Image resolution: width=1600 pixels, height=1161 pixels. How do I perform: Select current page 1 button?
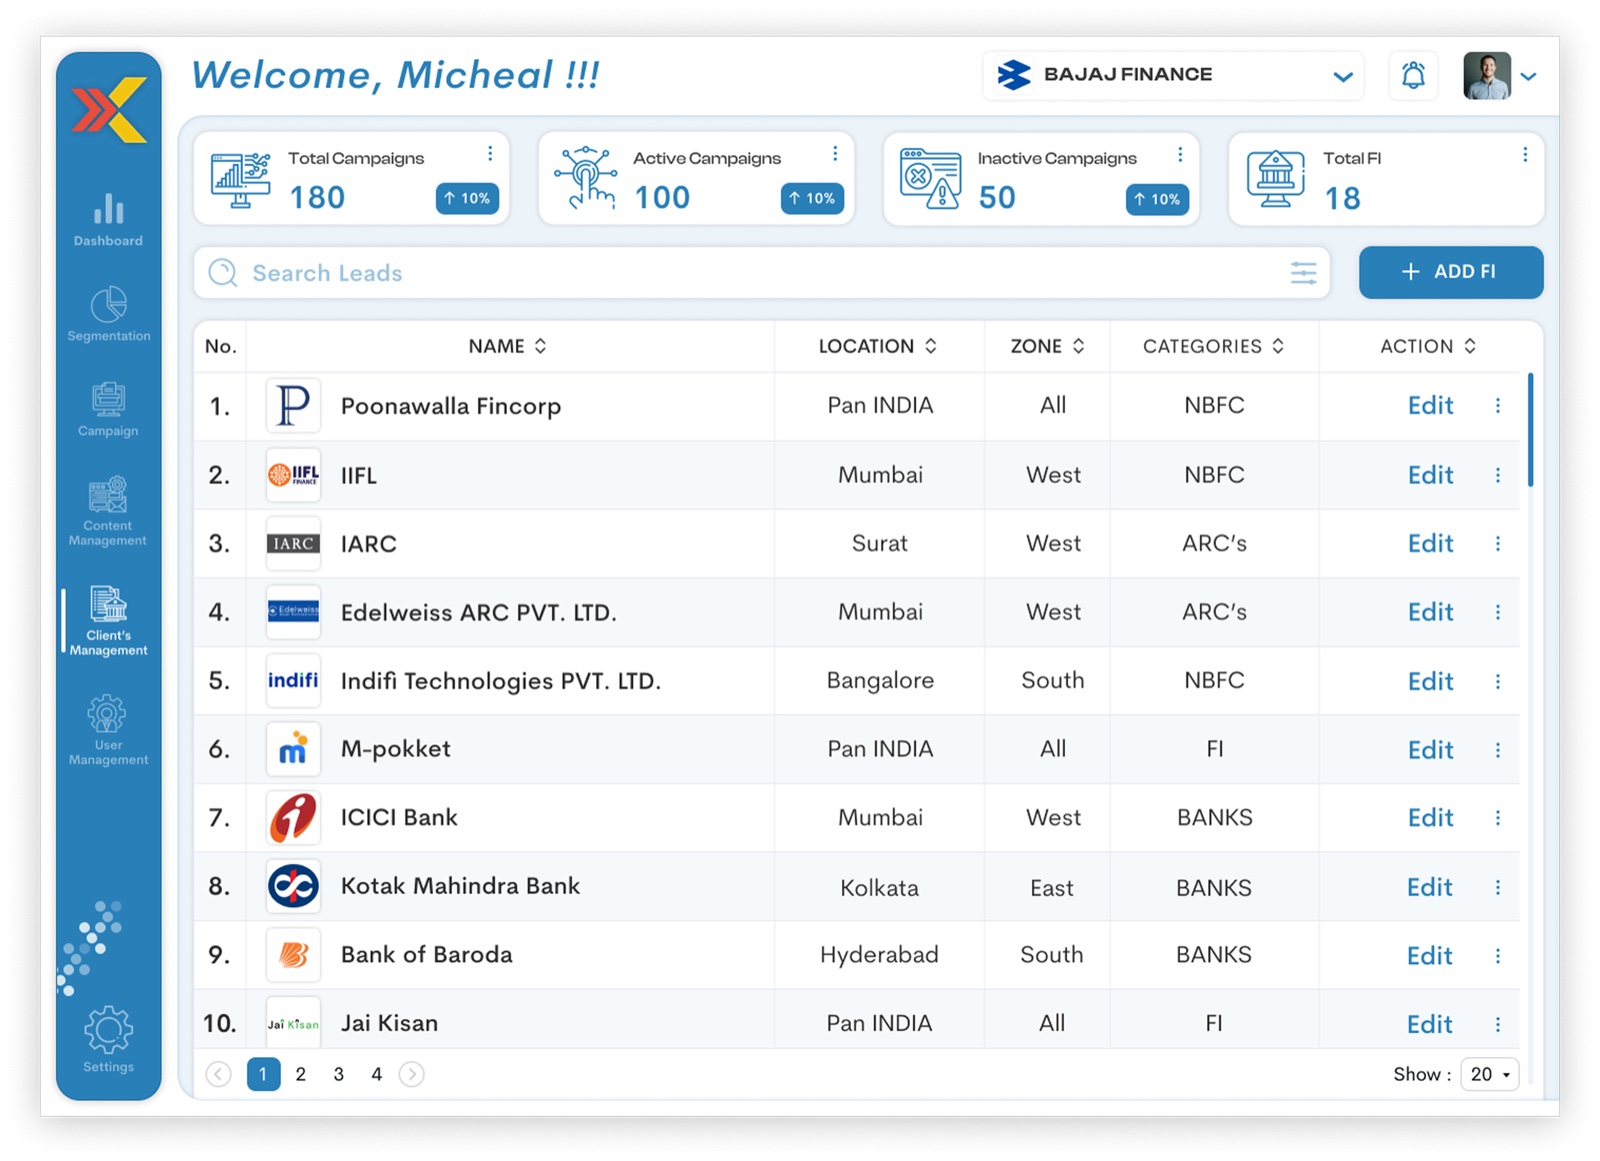click(263, 1074)
